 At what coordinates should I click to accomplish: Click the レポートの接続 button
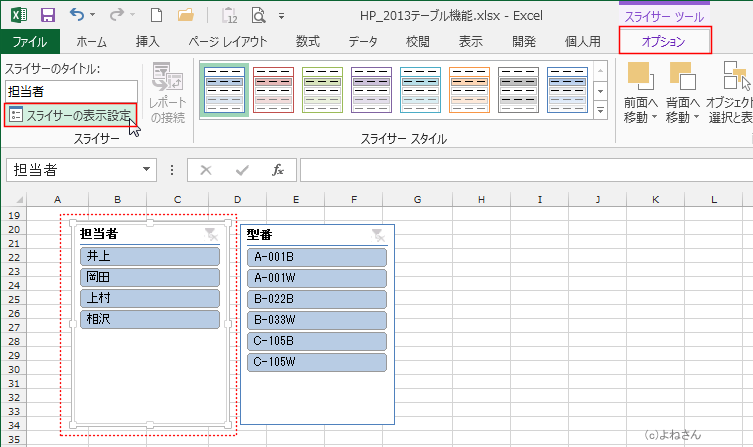[167, 94]
